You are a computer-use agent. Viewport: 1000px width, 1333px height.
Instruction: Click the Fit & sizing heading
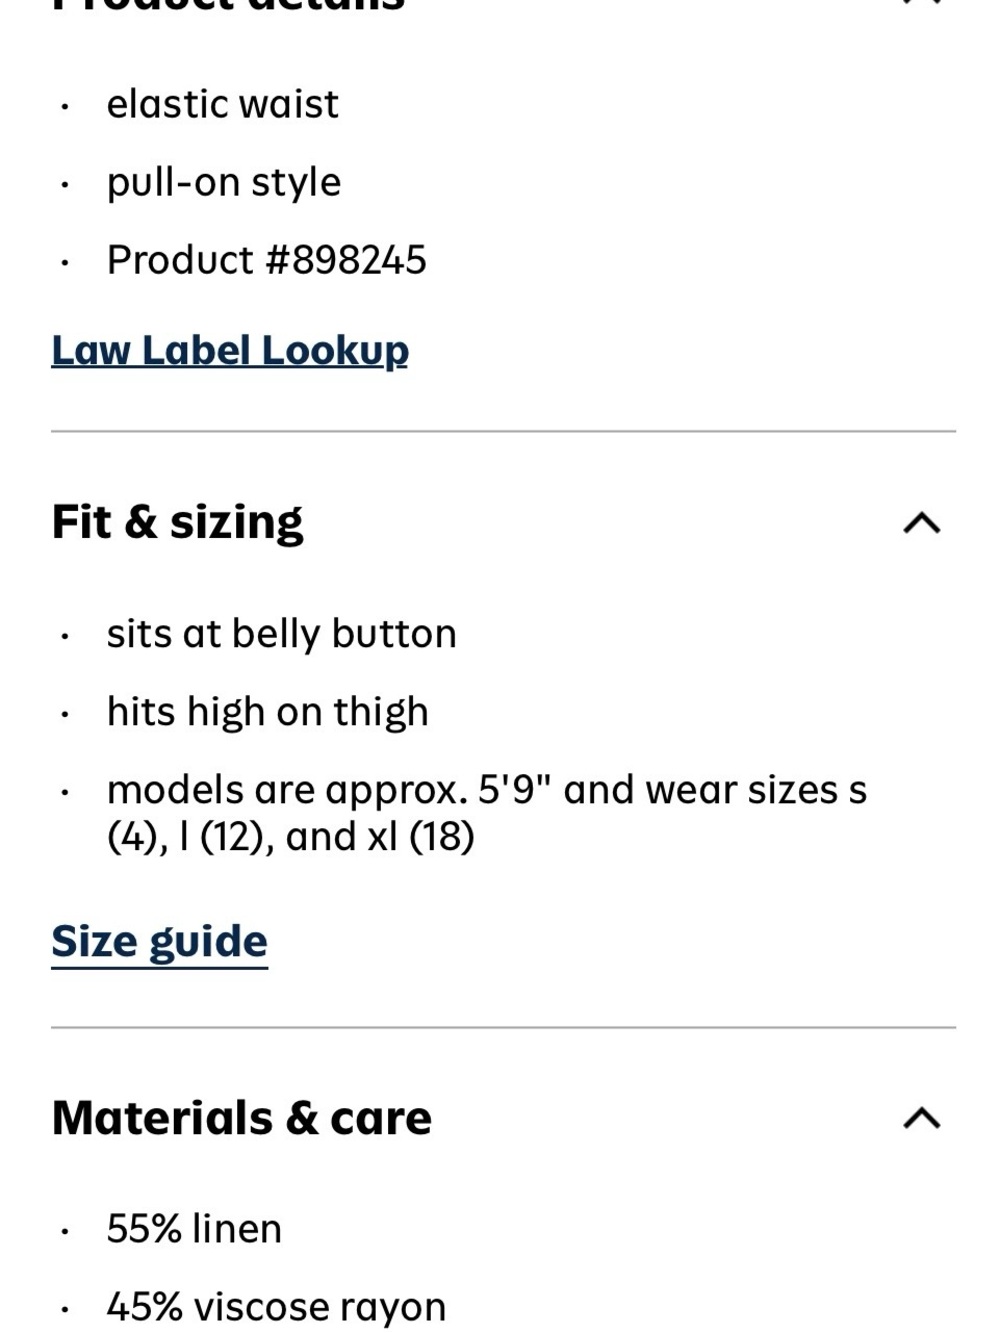[x=177, y=522]
